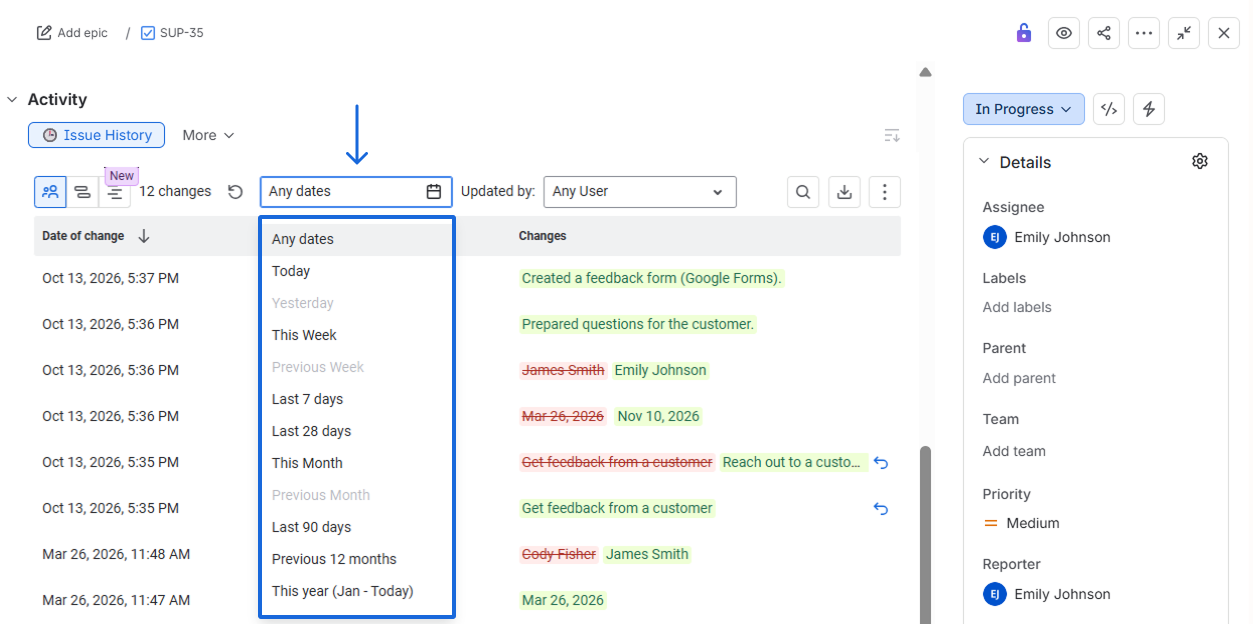Select the people grouped view toggle
This screenshot has width=1253, height=624.
pos(50,192)
